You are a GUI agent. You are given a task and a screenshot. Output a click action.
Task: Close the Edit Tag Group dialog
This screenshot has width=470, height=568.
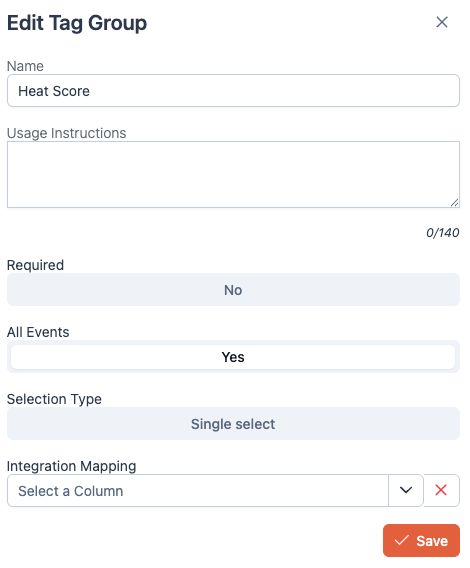coord(442,22)
